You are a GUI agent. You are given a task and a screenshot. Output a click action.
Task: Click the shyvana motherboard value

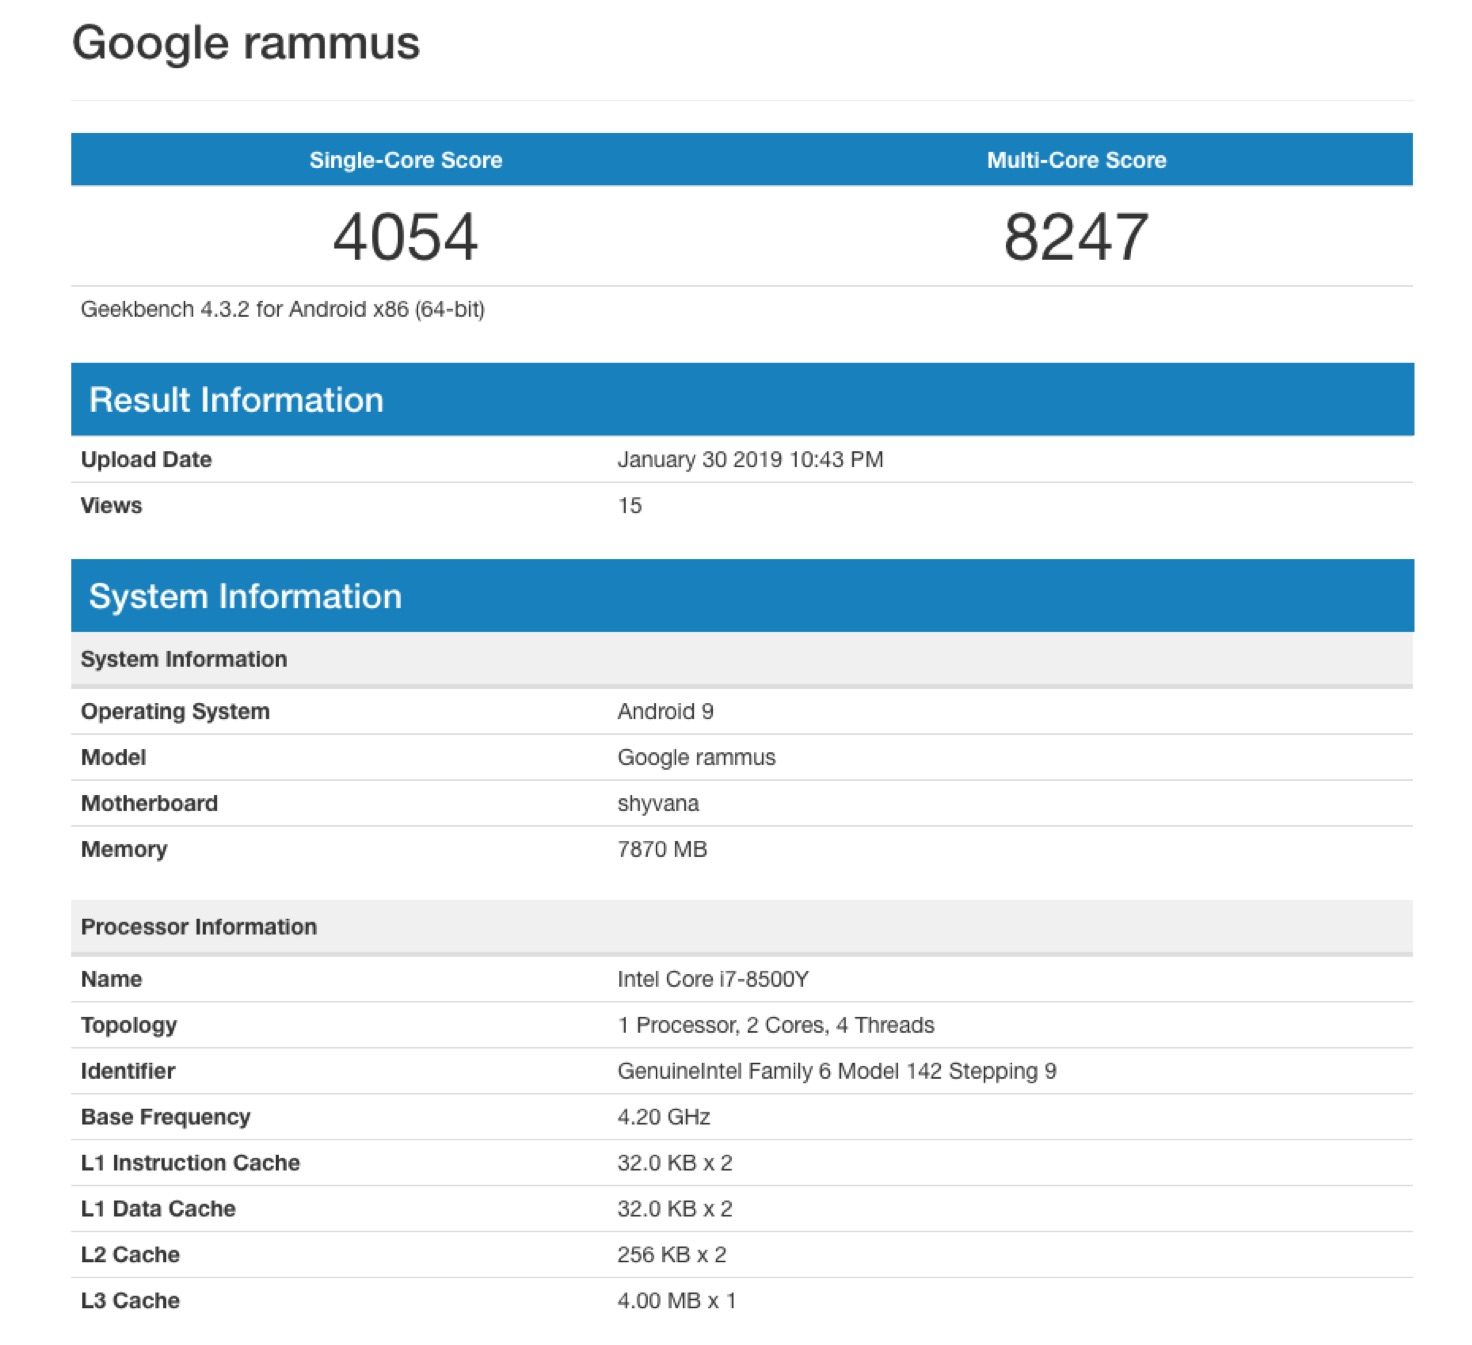658,803
